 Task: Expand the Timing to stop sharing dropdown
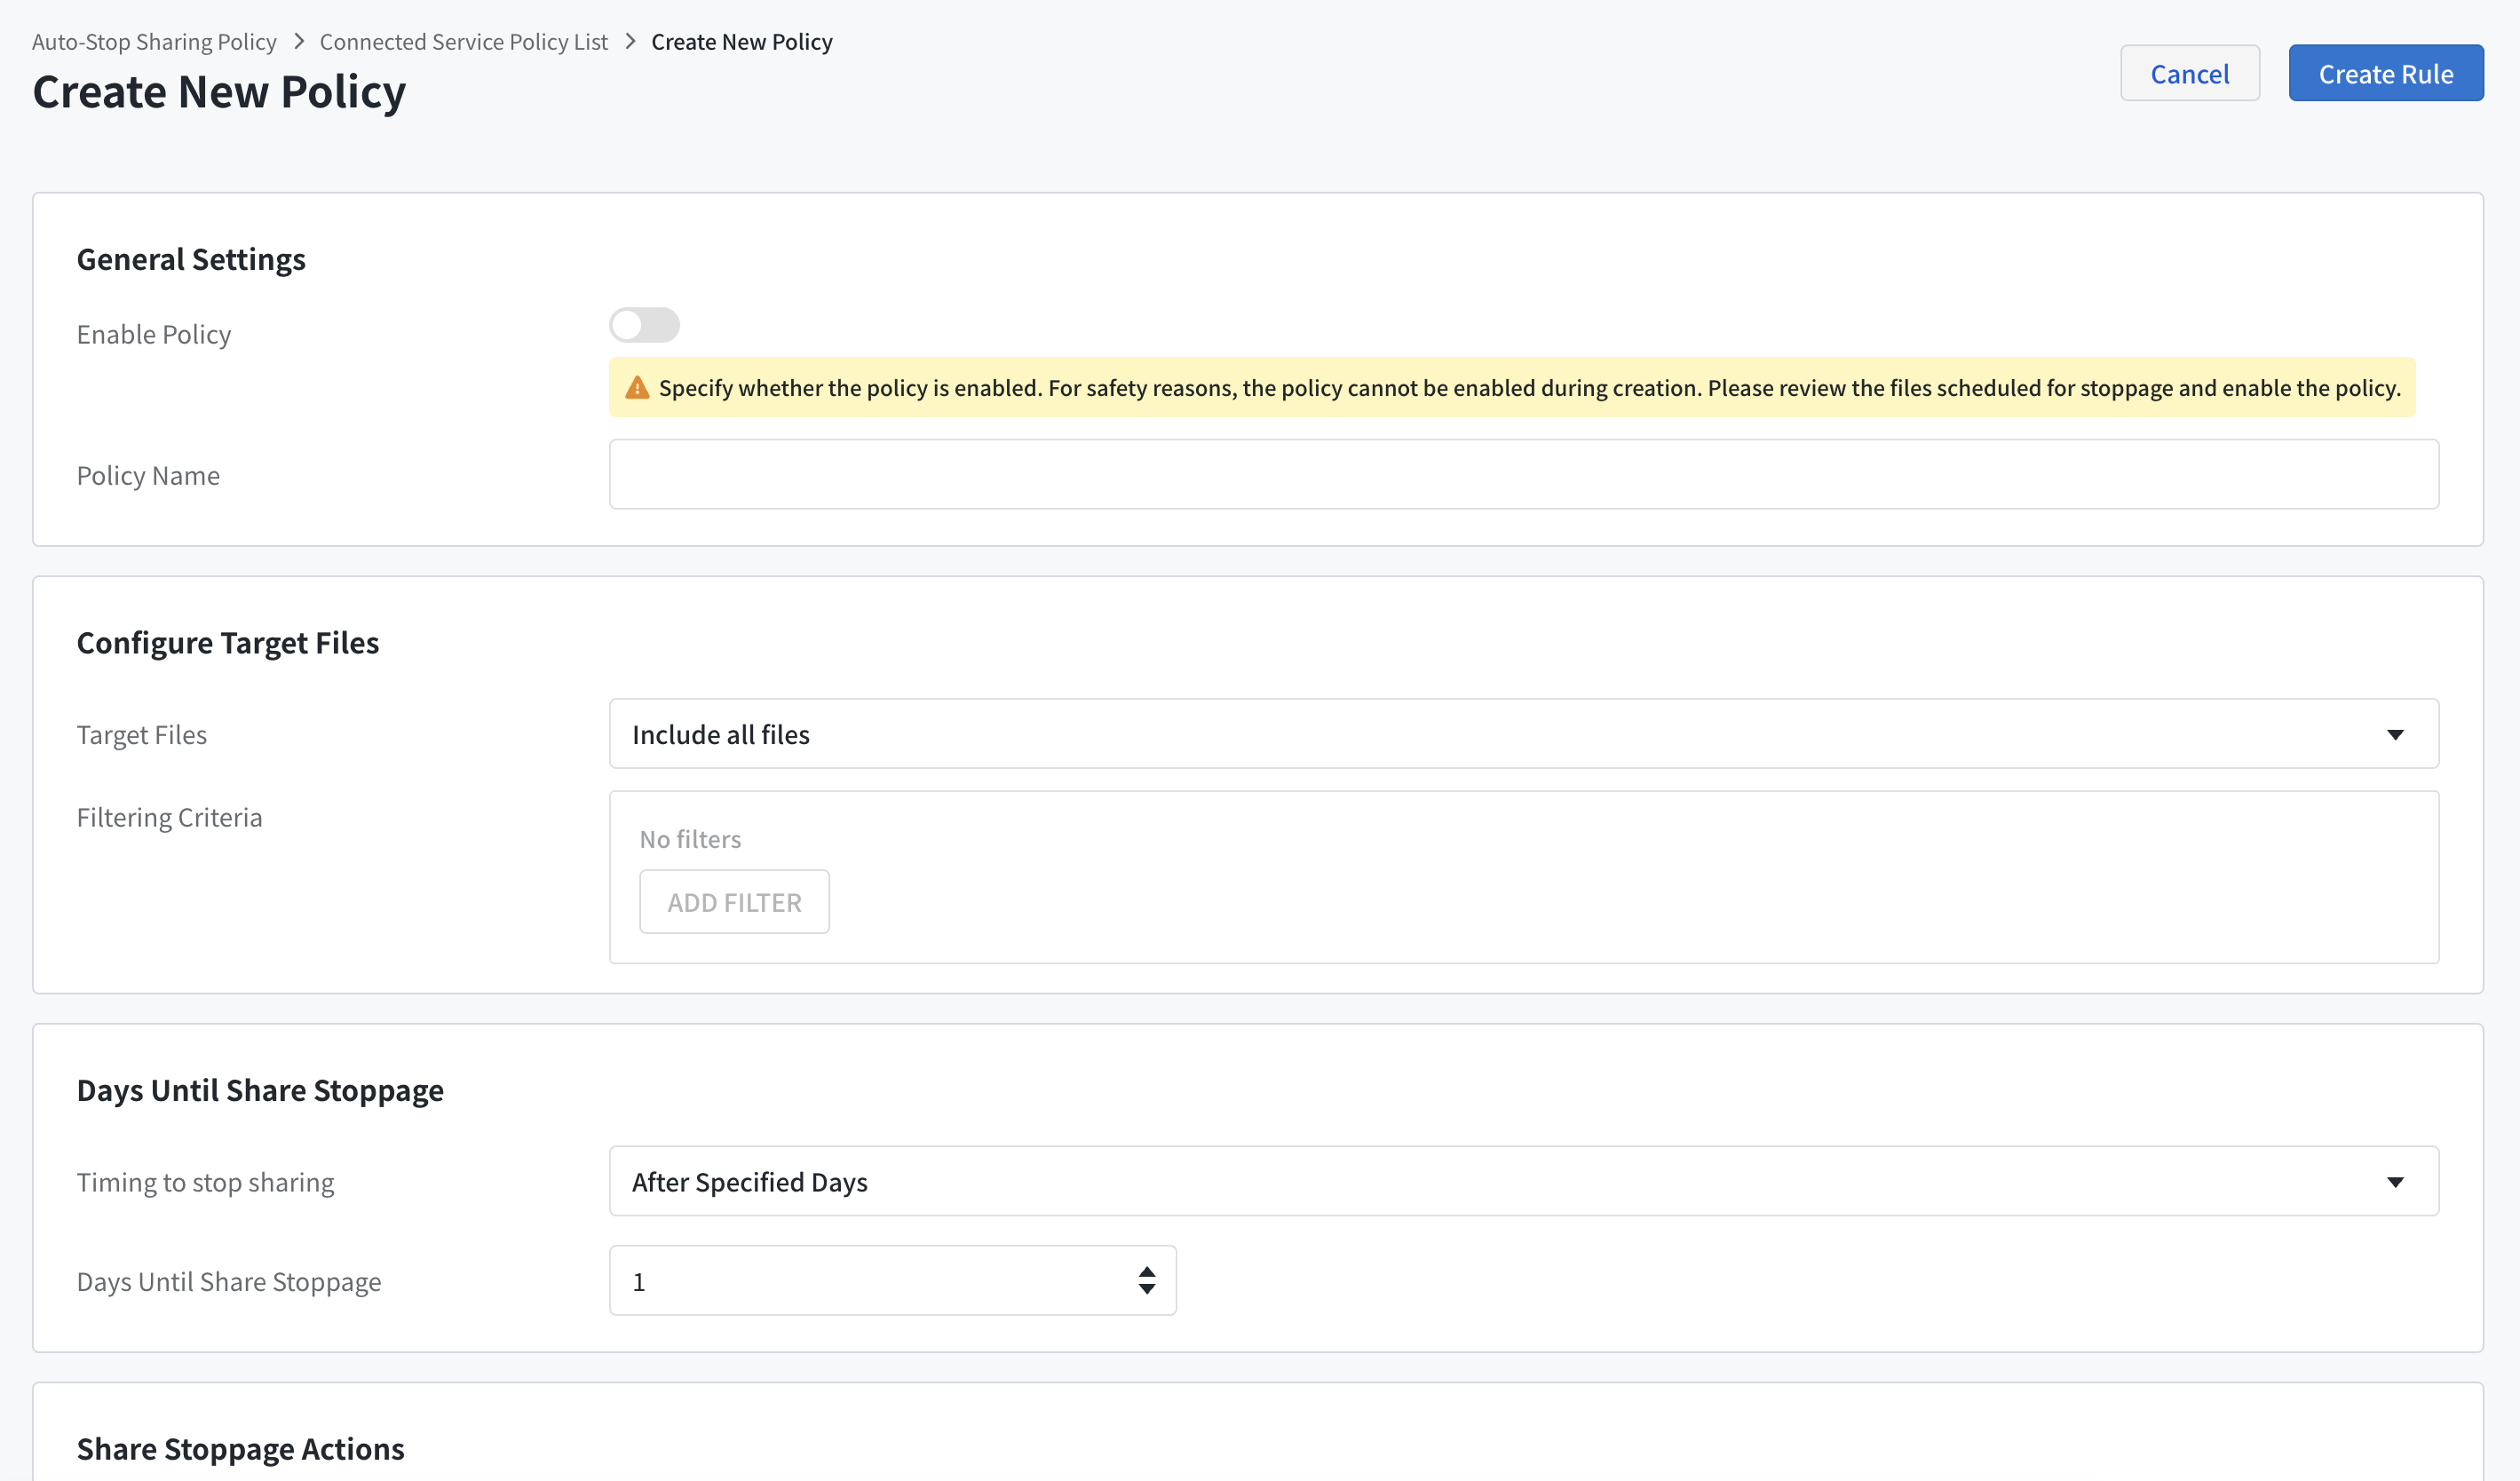[1524, 1181]
